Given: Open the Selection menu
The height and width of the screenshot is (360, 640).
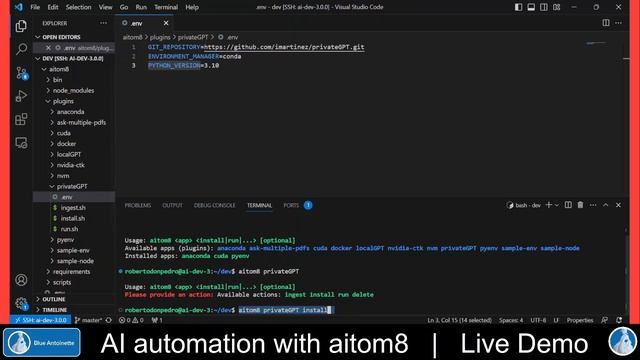Looking at the screenshot, I should coord(78,7).
